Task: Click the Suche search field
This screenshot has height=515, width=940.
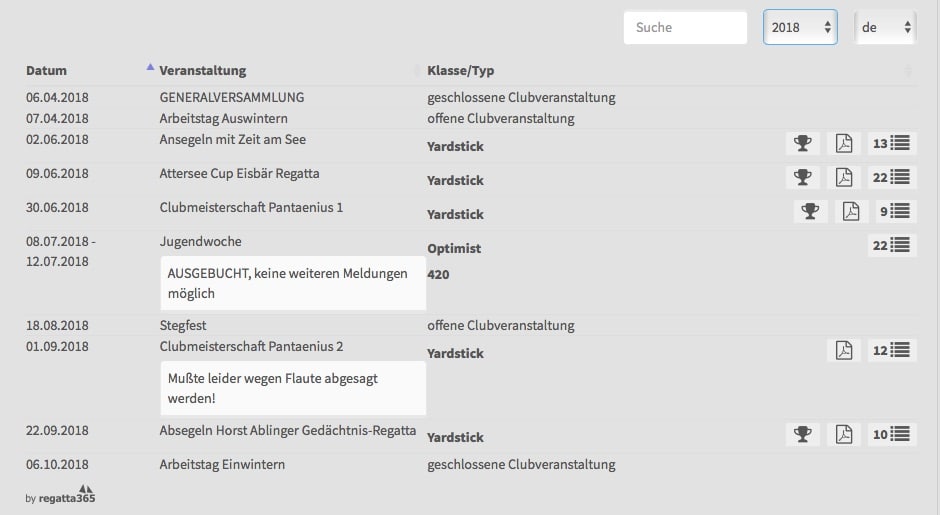Action: point(685,28)
